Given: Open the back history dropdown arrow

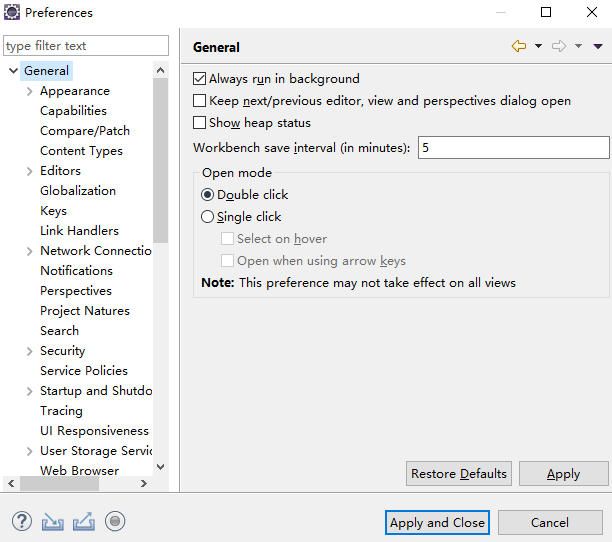Looking at the screenshot, I should pyautogui.click(x=538, y=46).
